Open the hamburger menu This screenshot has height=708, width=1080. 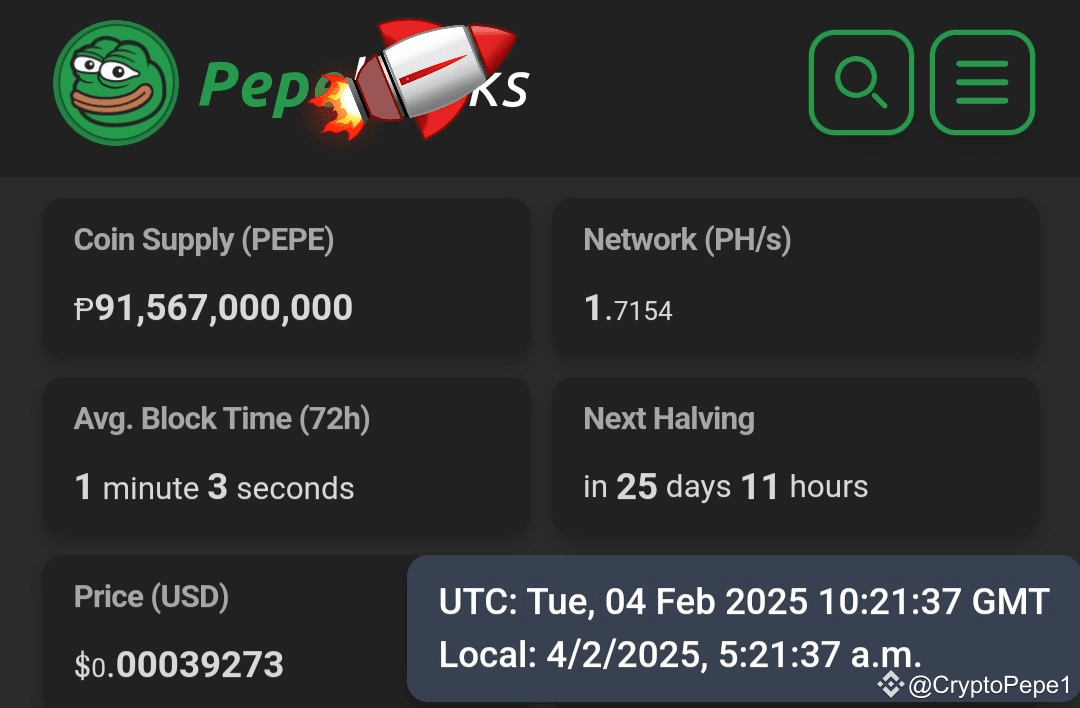tap(982, 83)
